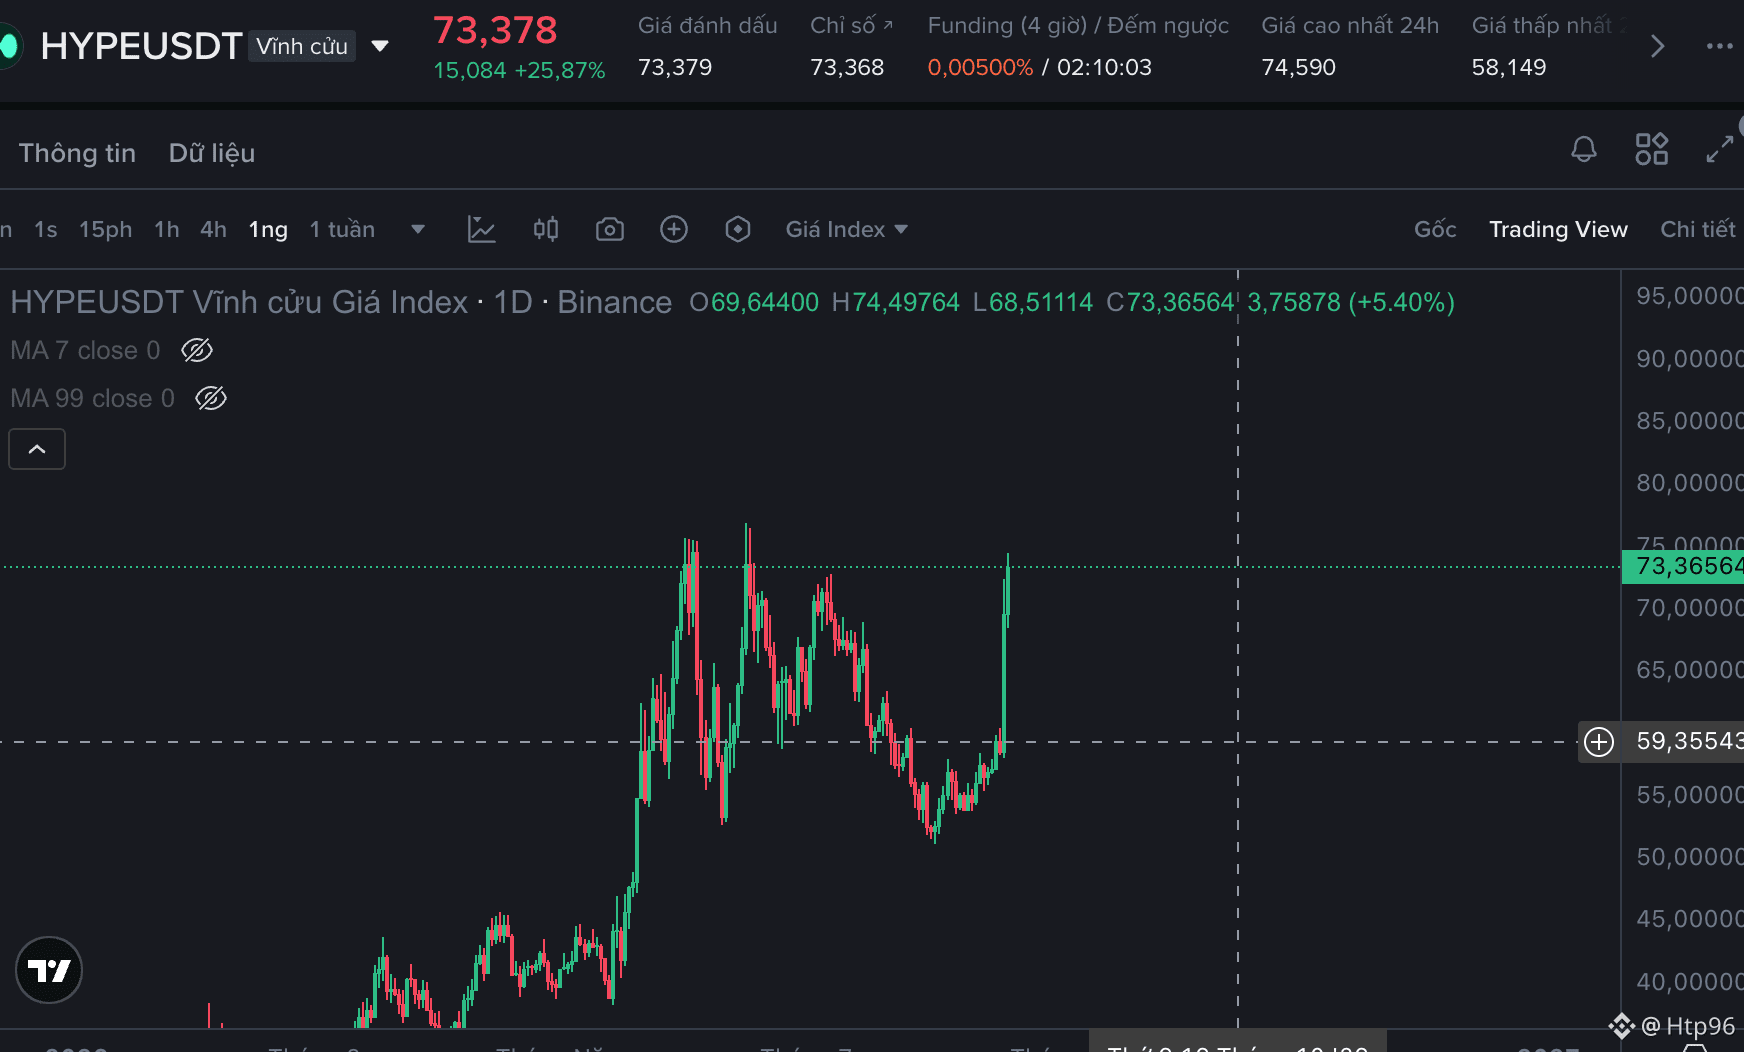Screen dimensions: 1744x1052
Task: Open the indicators line-chart icon
Action: click(482, 229)
